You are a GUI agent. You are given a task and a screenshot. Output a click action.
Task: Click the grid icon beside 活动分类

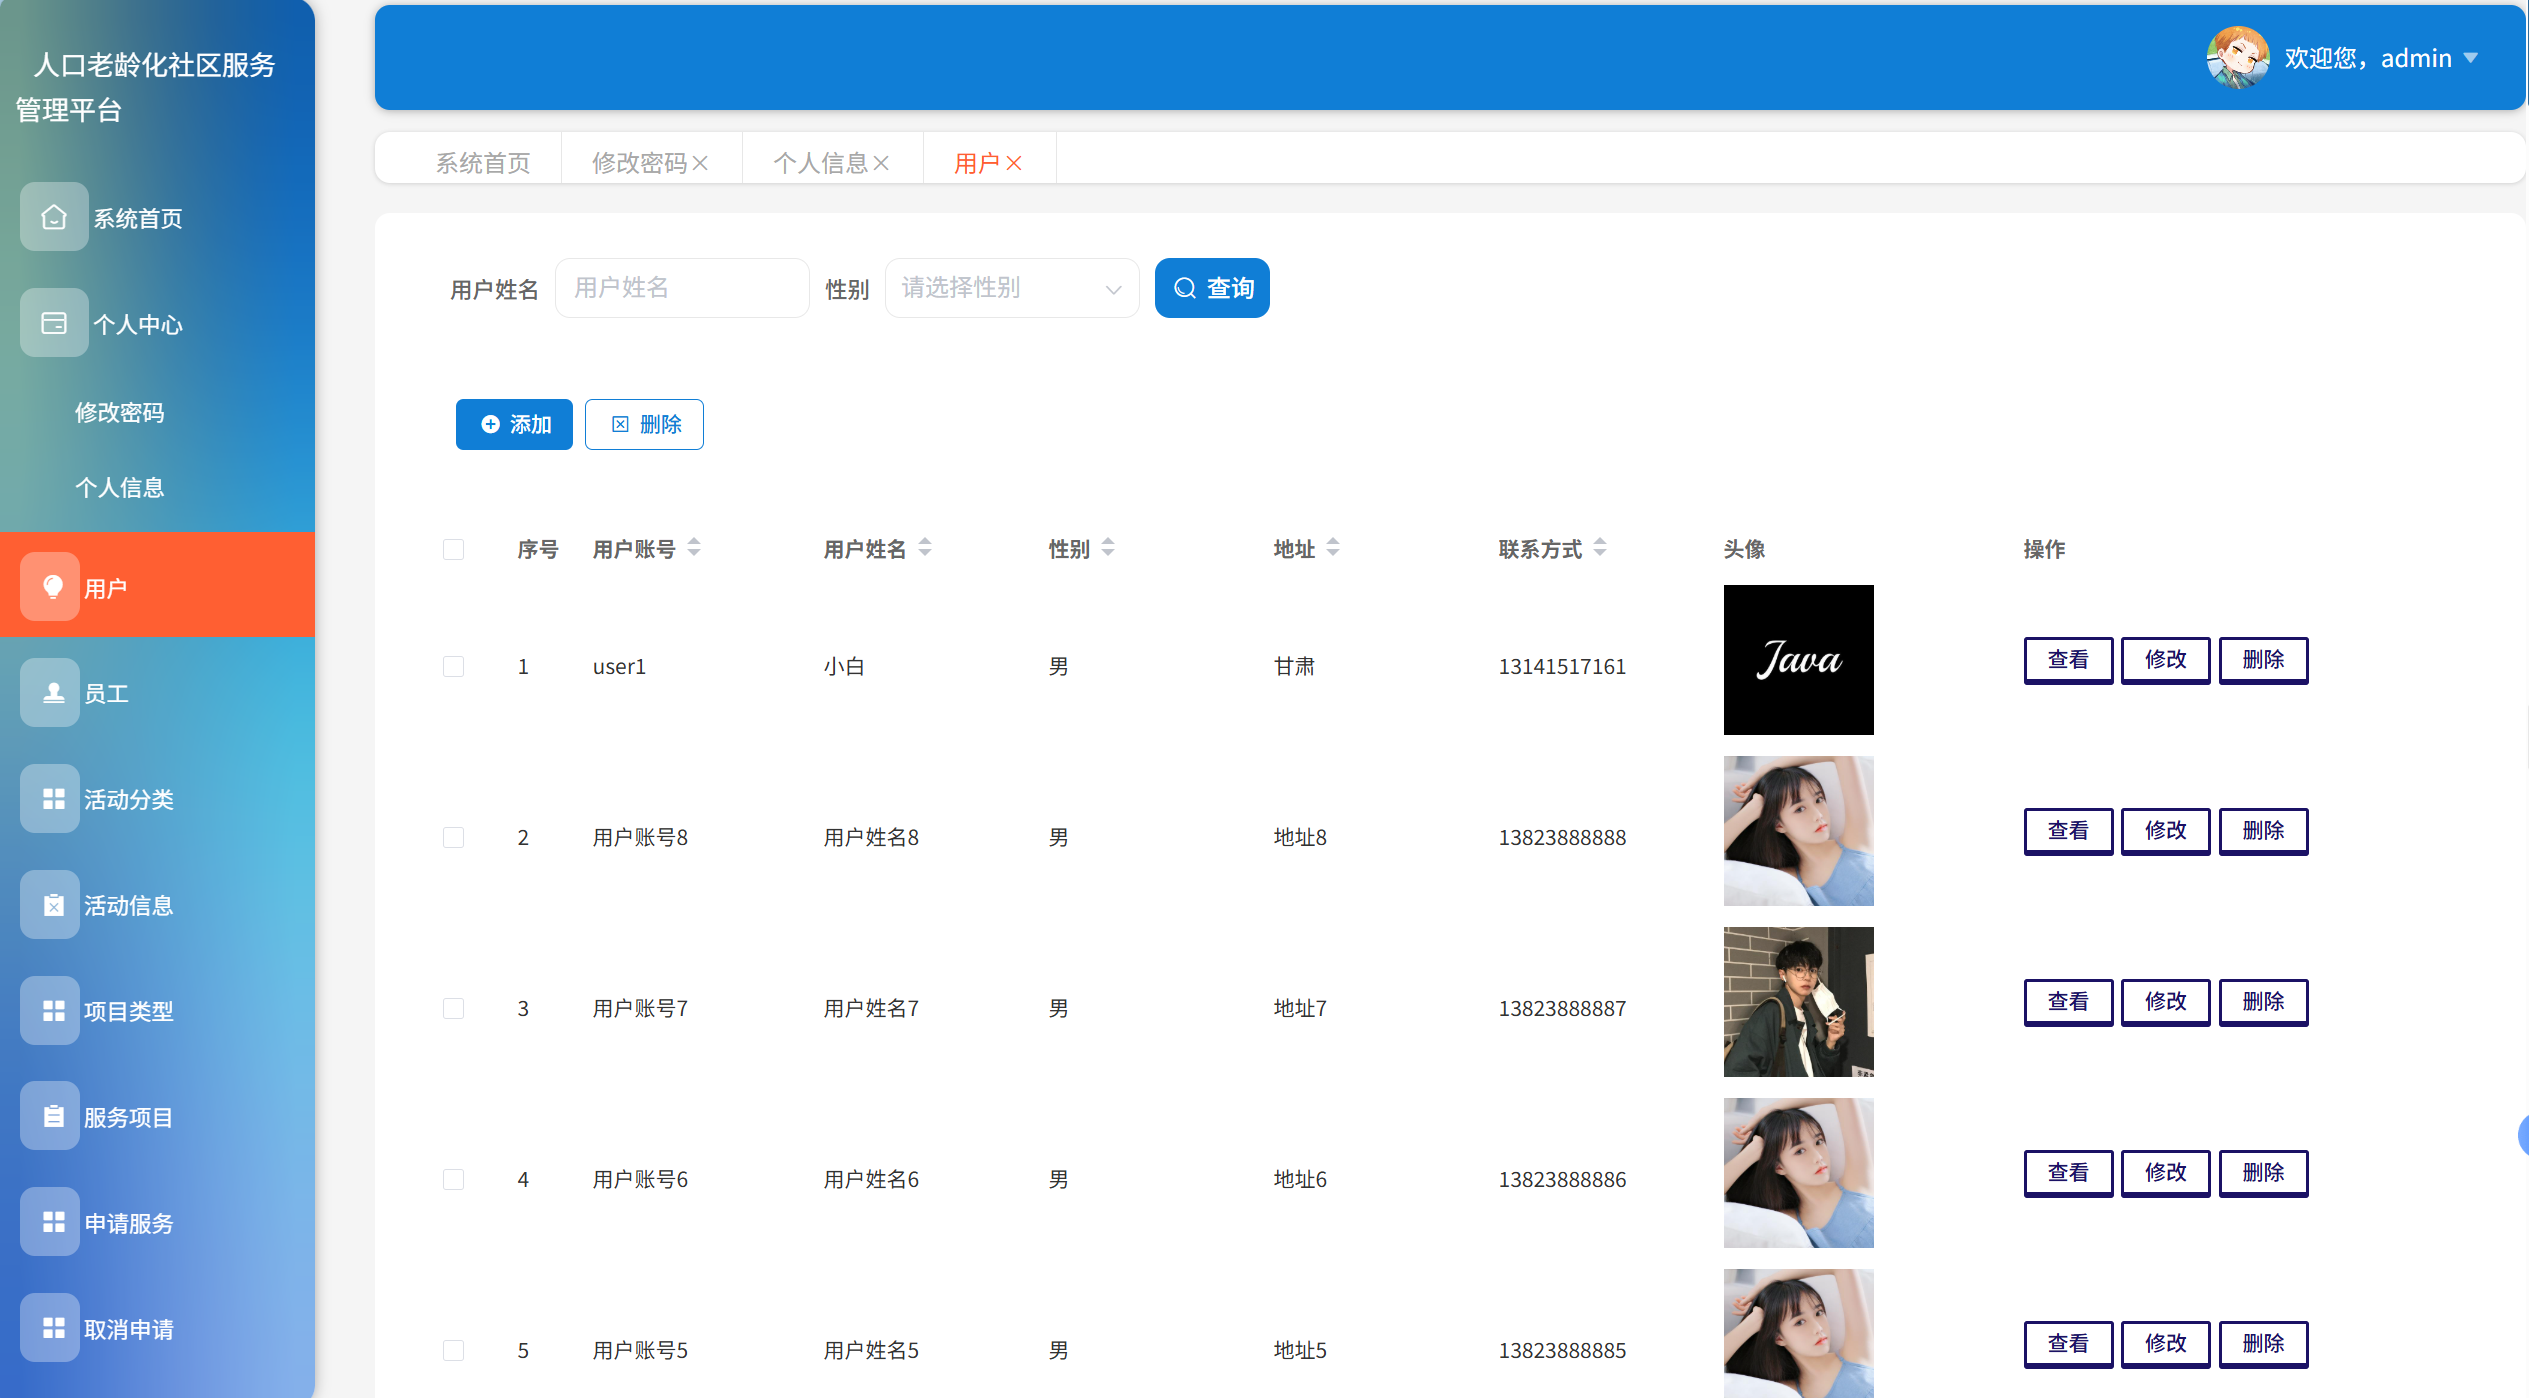coord(54,798)
